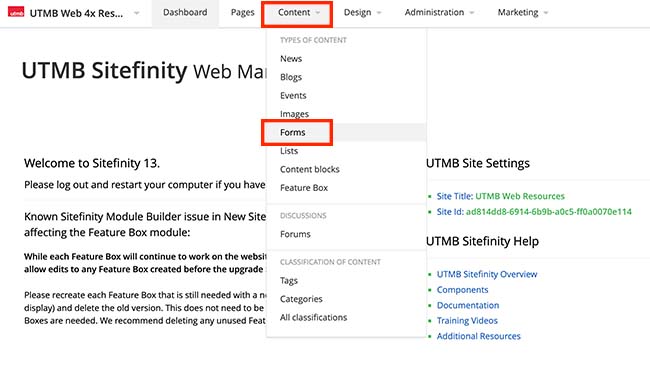
Task: Select Blogs from the Content menu
Action: [x=291, y=77]
